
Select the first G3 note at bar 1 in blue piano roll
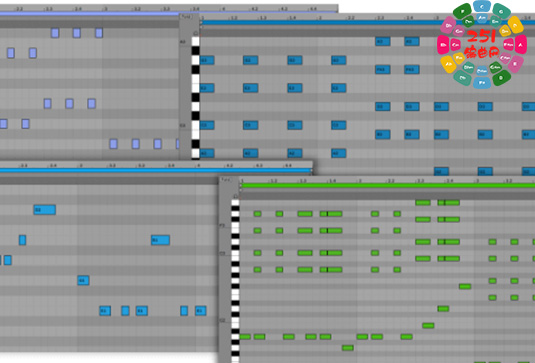(207, 60)
